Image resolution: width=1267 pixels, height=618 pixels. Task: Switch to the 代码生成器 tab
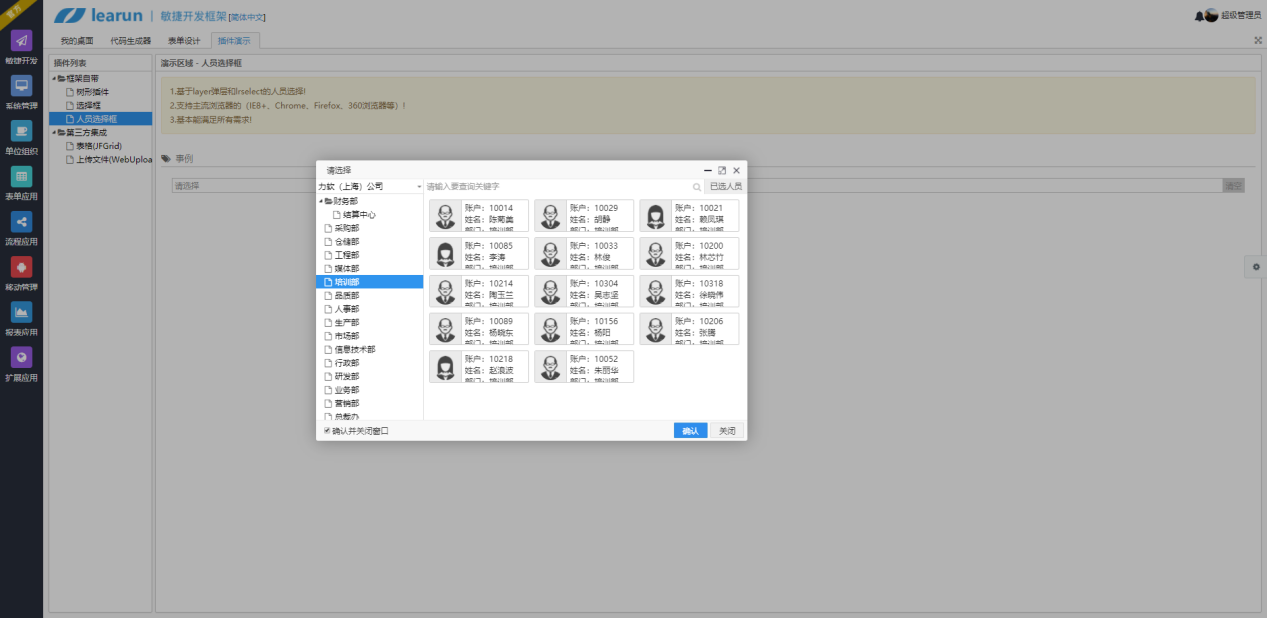click(130, 41)
